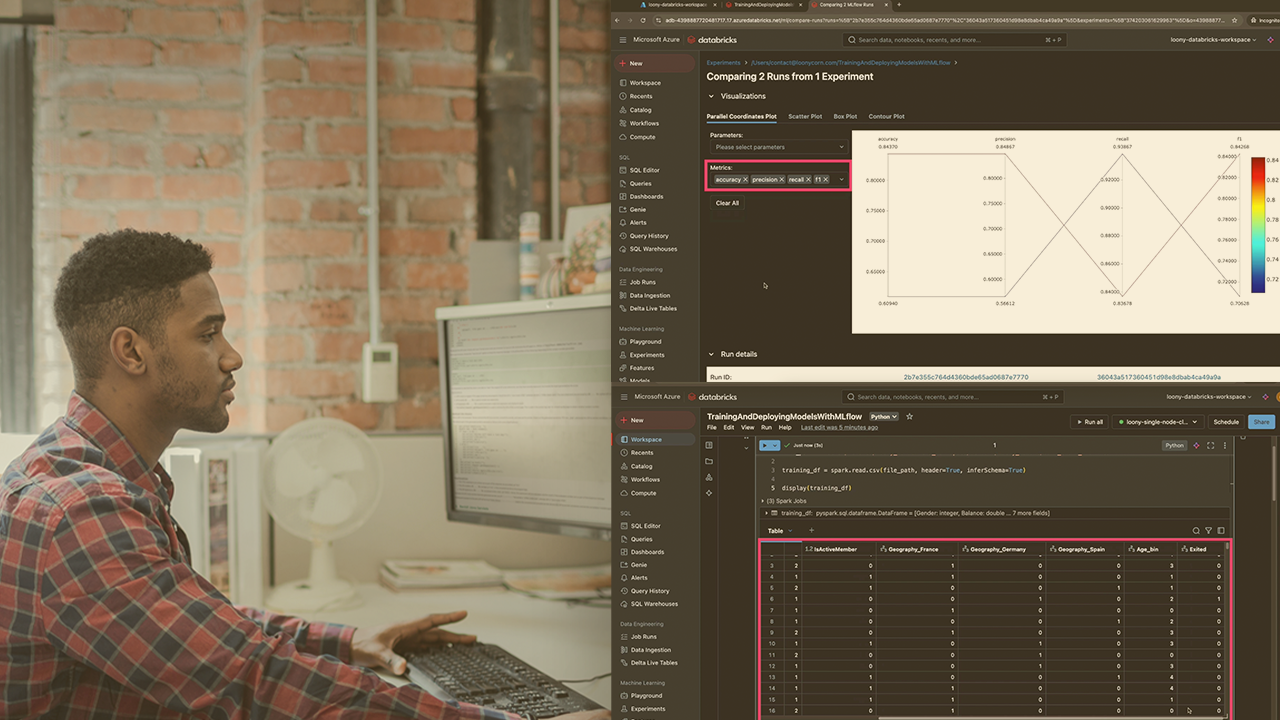Click the color scale bar on the plot

coord(1258,224)
